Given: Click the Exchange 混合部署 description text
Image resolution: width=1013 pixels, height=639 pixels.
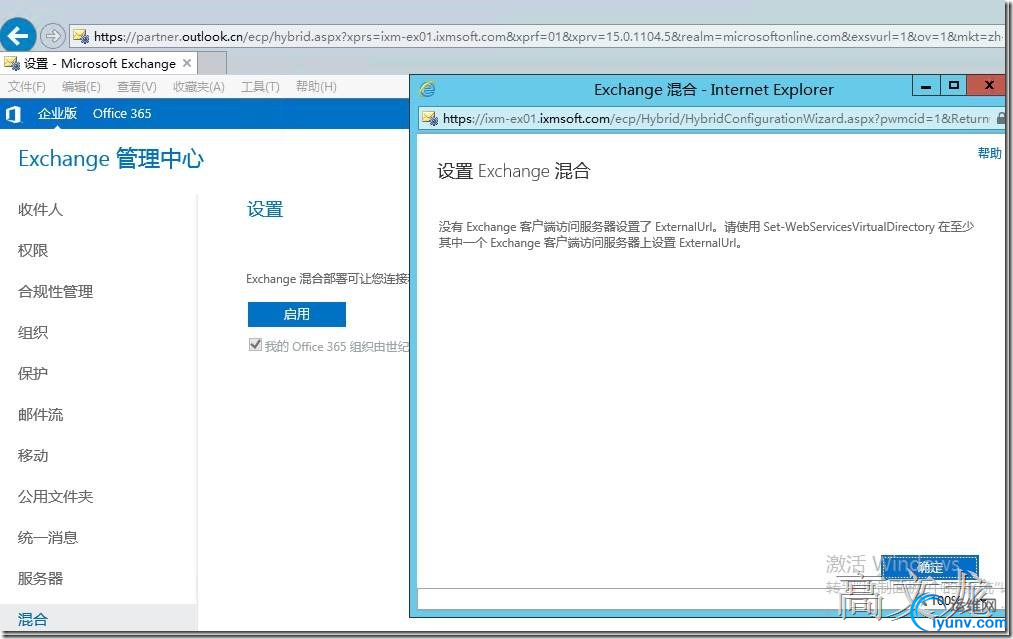Looking at the screenshot, I should tap(328, 278).
